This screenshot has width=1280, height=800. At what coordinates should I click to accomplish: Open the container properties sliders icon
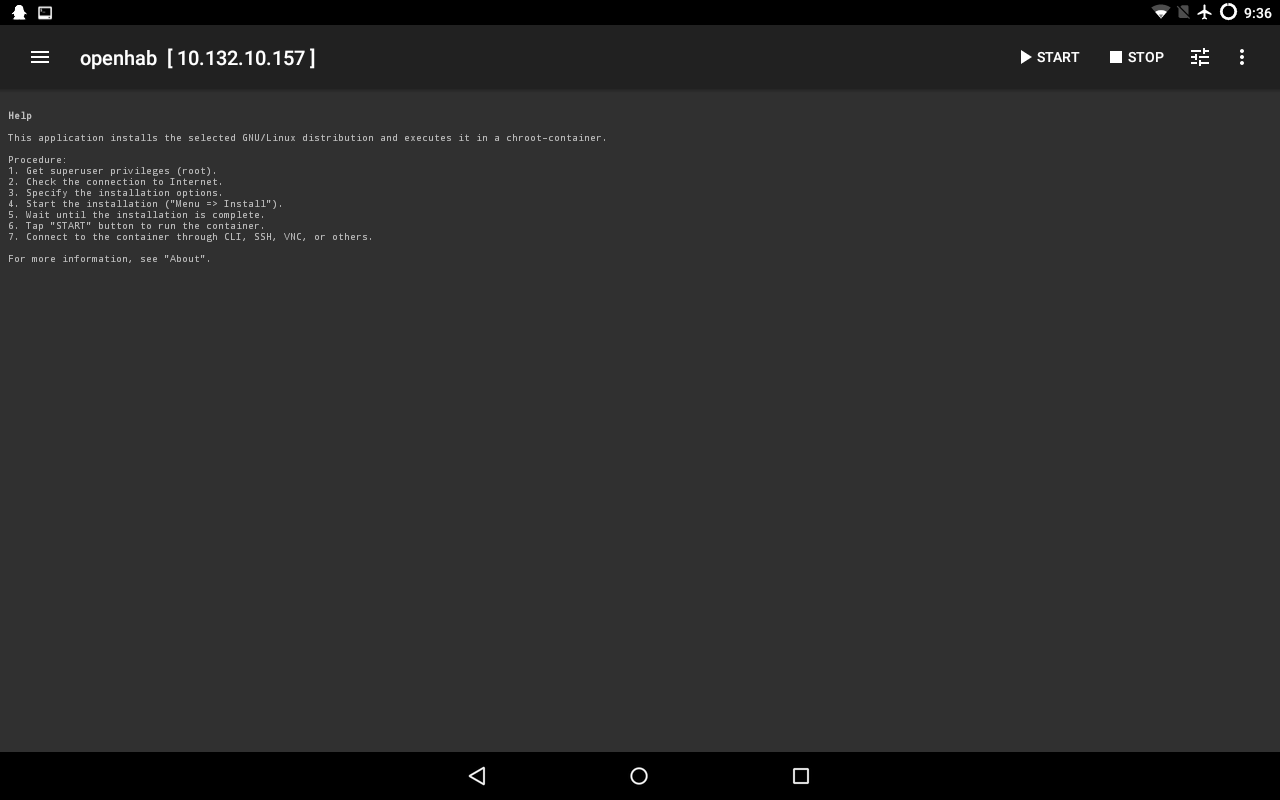(x=1200, y=57)
